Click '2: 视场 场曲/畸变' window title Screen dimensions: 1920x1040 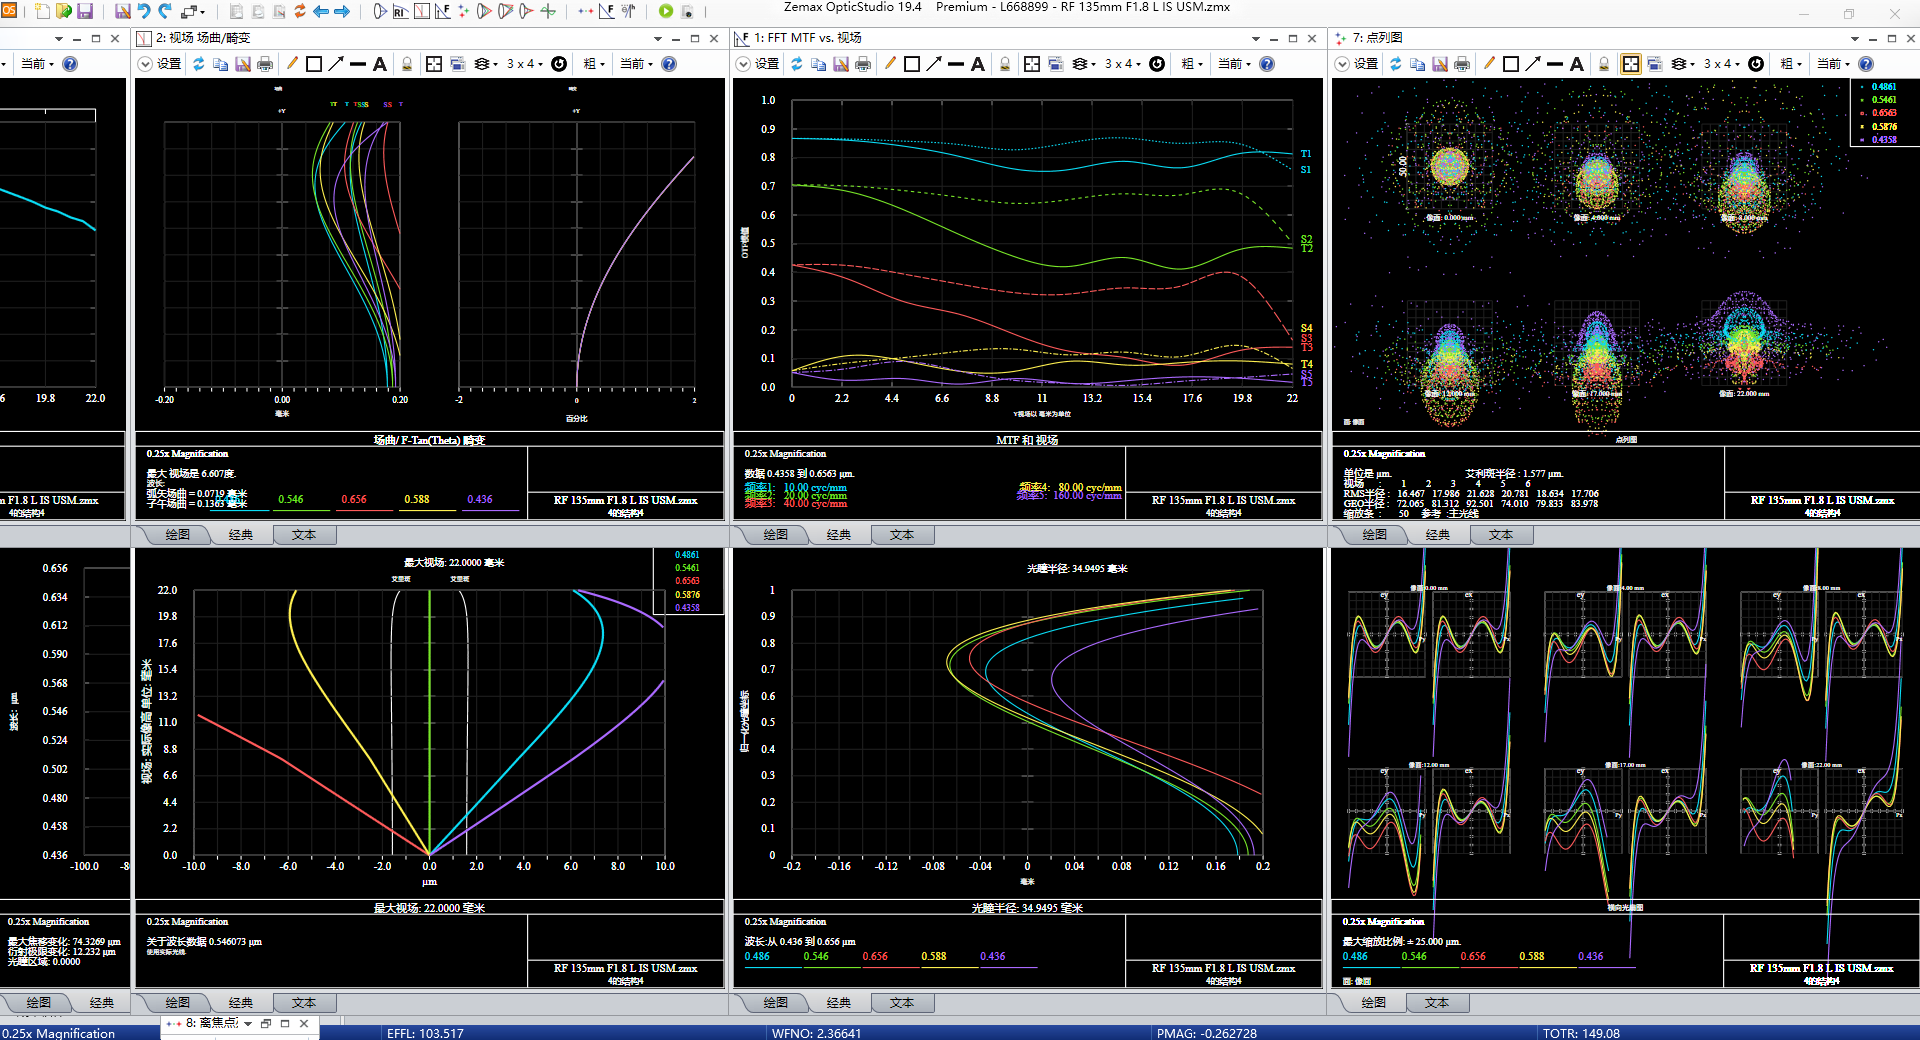(x=203, y=38)
